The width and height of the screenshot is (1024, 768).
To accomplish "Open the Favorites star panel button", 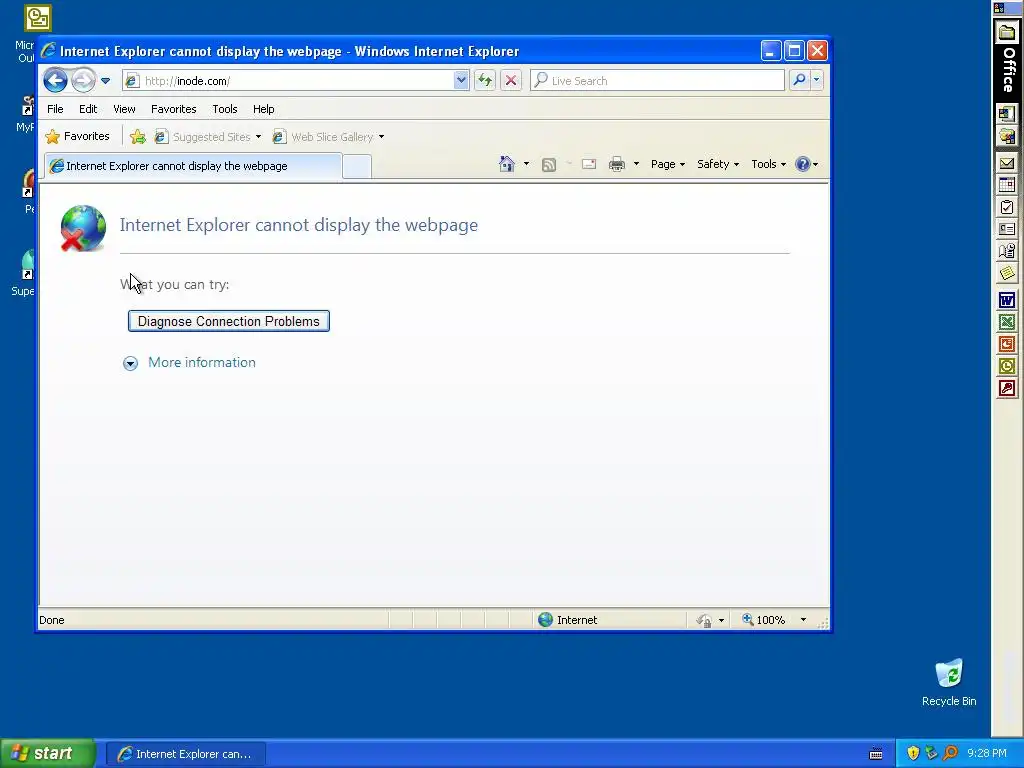I will (77, 136).
